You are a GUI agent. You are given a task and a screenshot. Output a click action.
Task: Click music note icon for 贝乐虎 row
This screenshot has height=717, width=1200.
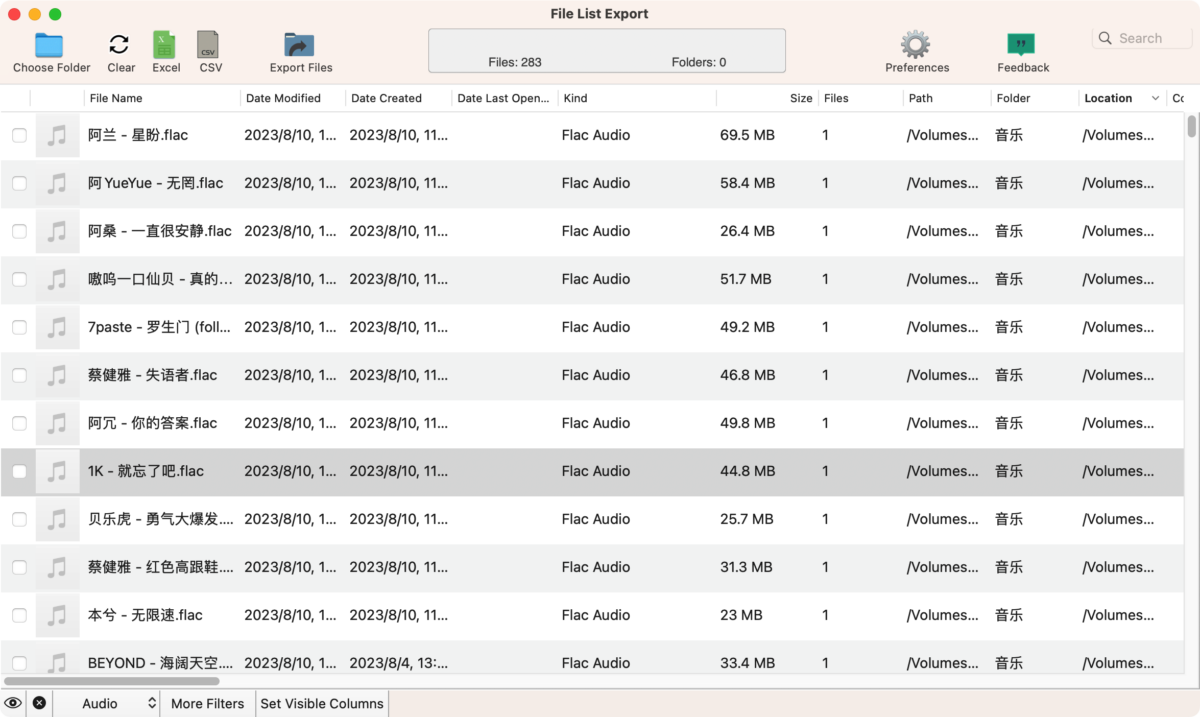[58, 519]
